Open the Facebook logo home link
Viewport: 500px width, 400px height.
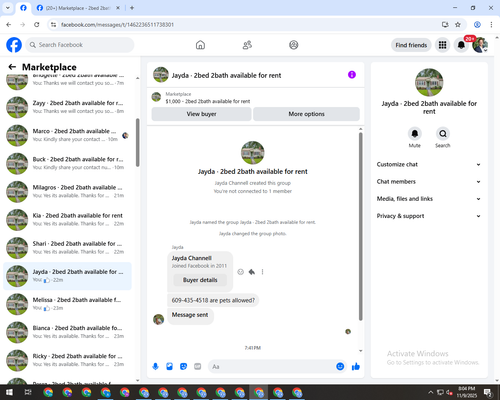pyautogui.click(x=14, y=45)
